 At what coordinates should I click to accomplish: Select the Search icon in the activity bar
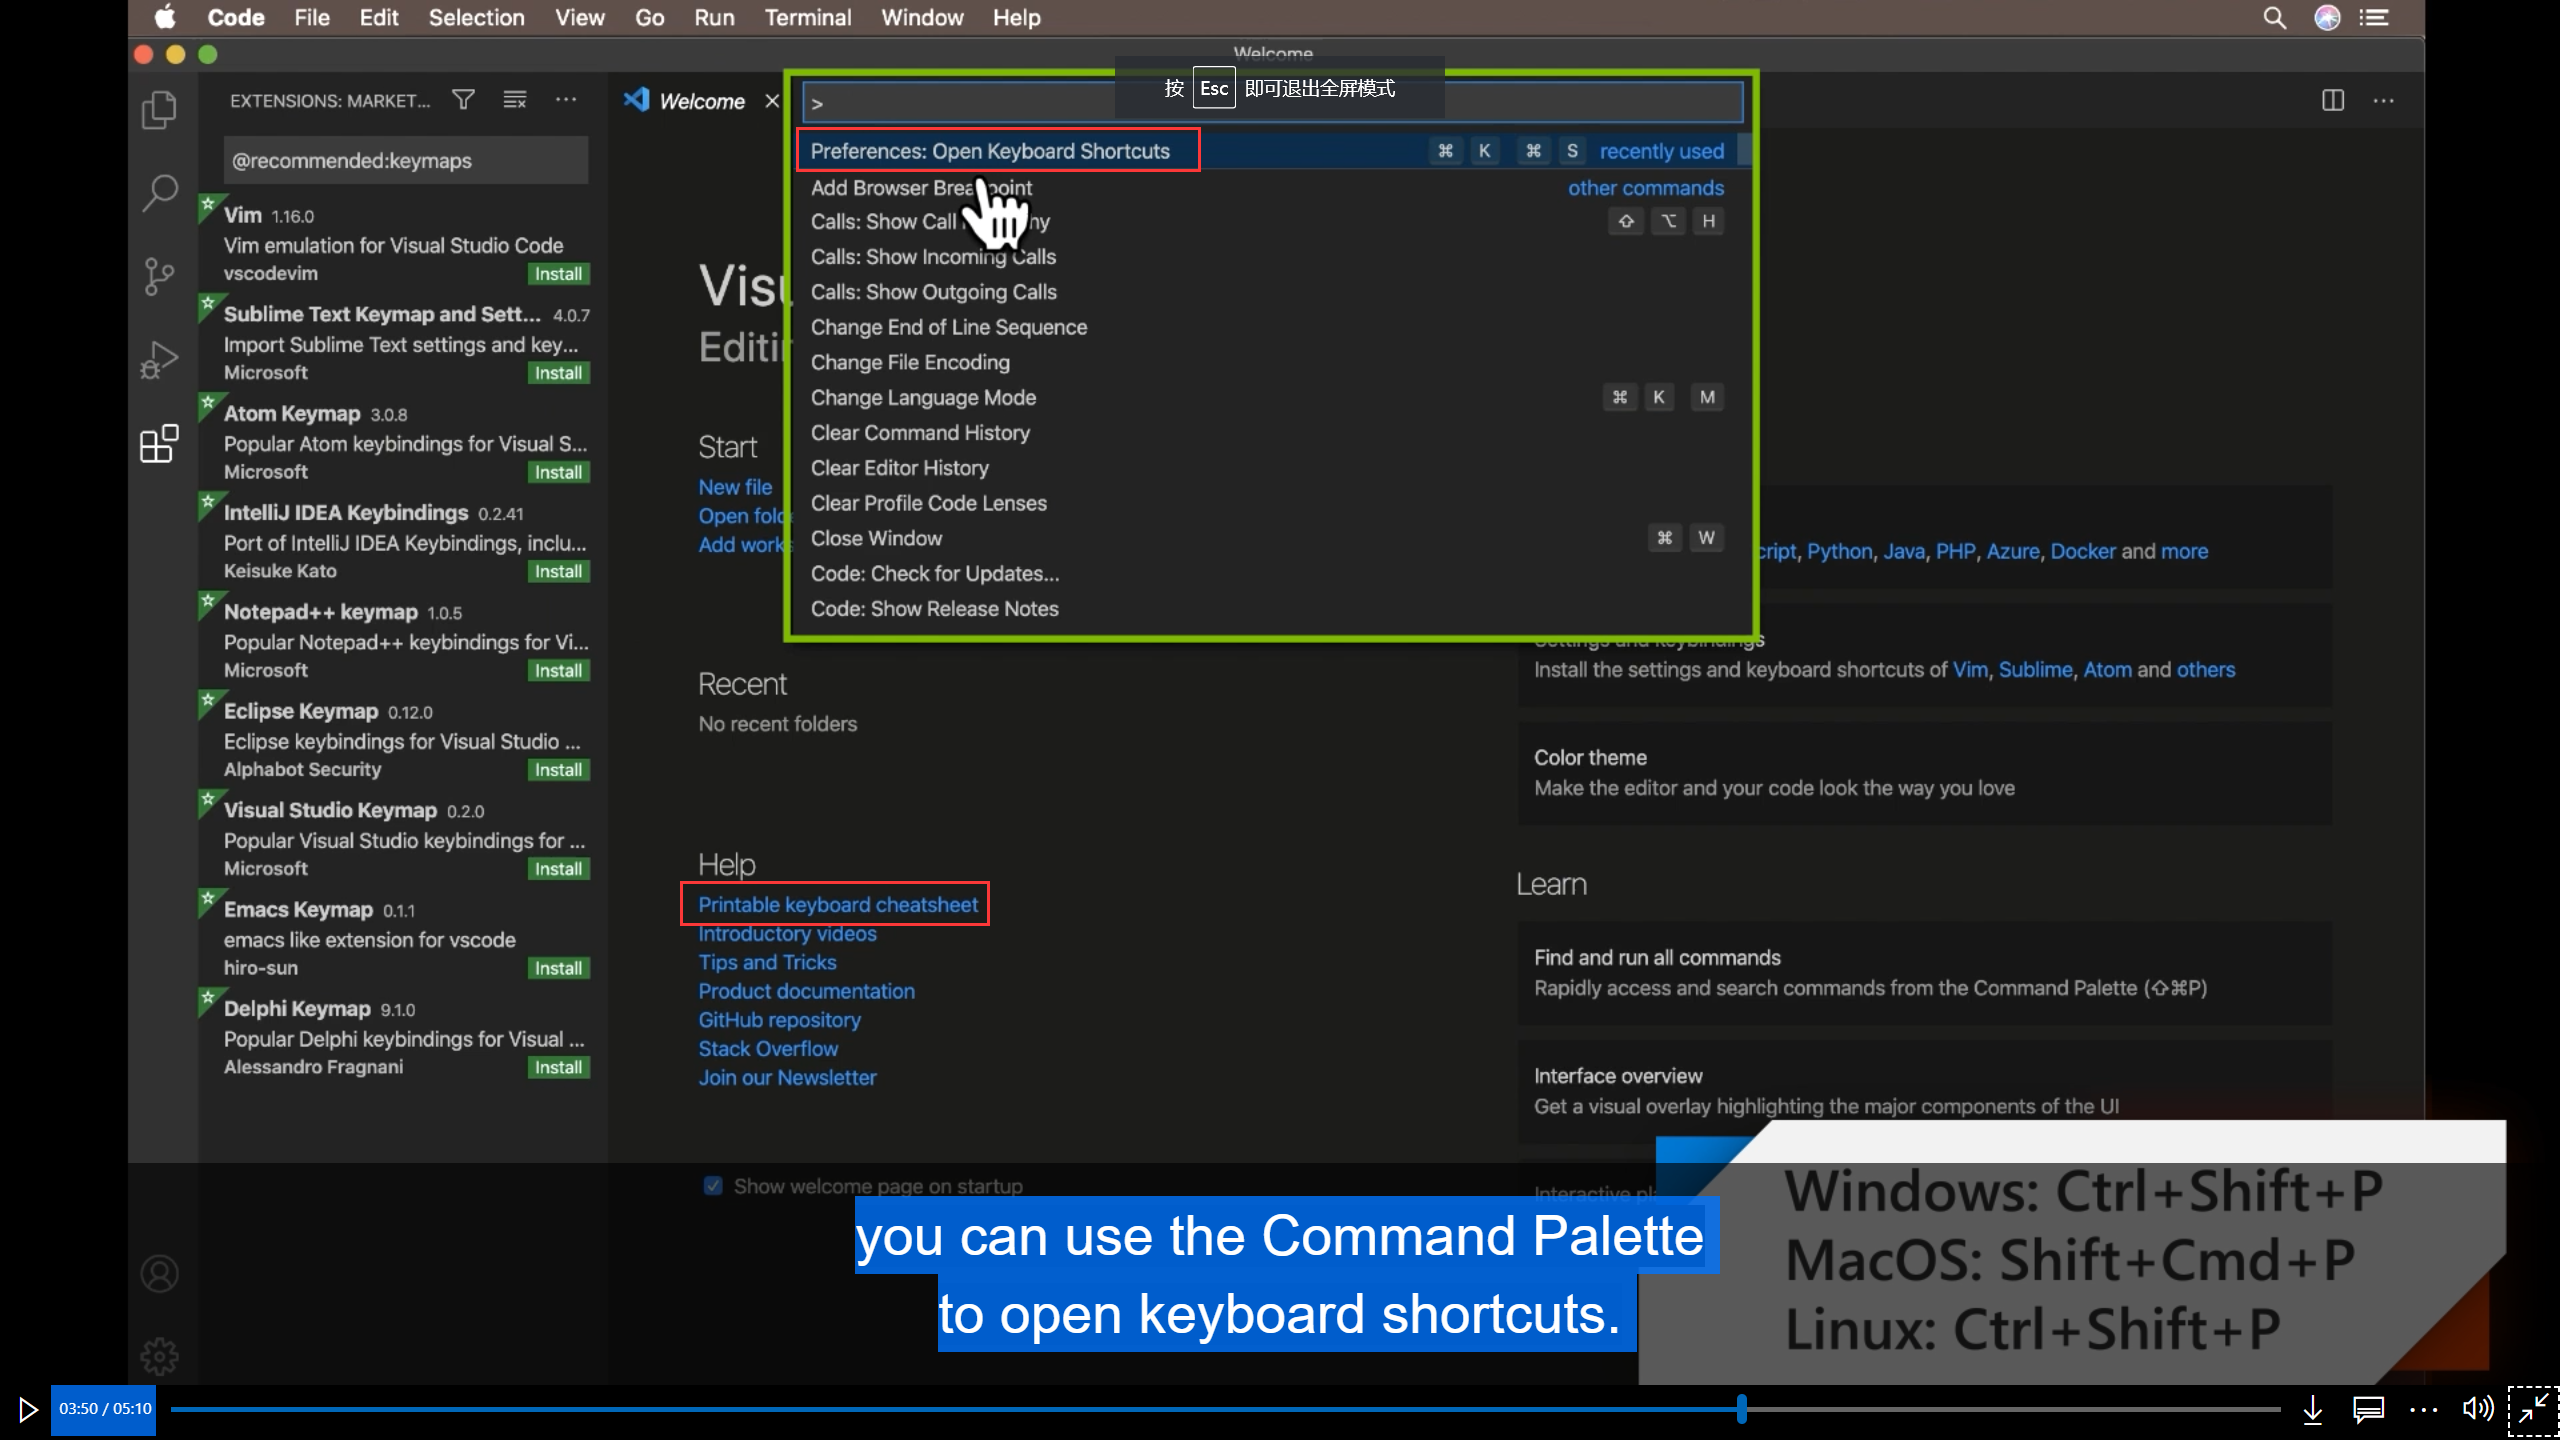pyautogui.click(x=159, y=192)
